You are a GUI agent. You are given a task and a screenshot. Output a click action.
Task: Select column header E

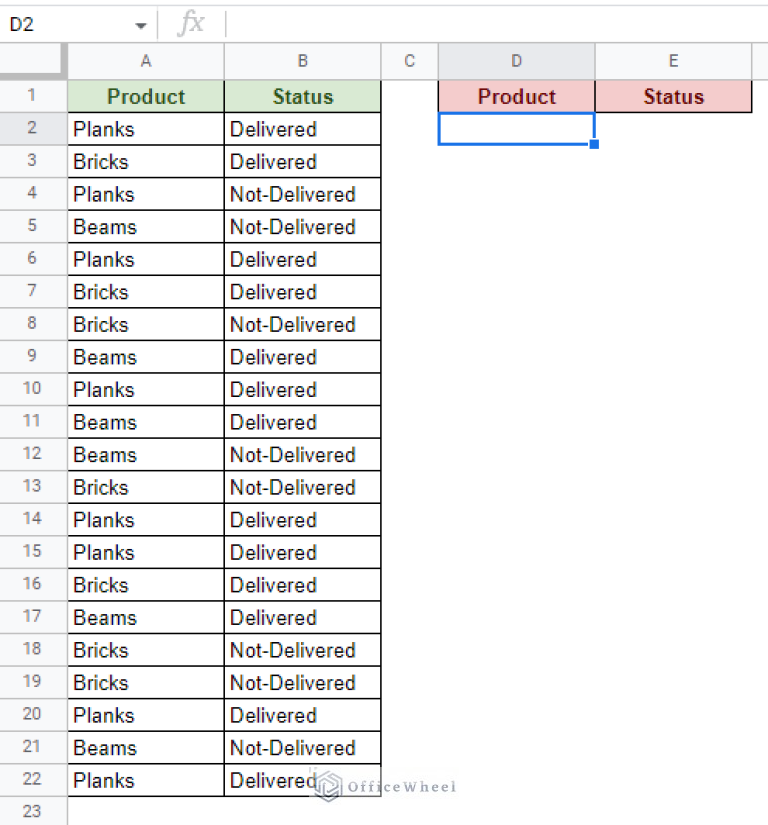673,61
